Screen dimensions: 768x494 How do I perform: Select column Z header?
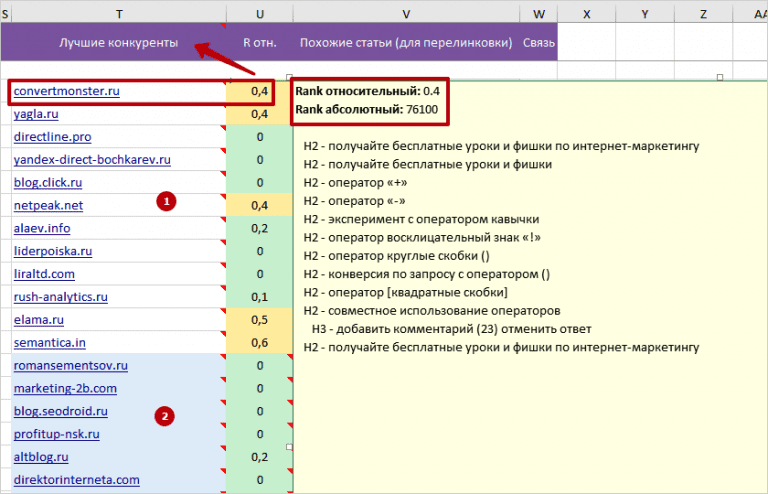pyautogui.click(x=703, y=14)
